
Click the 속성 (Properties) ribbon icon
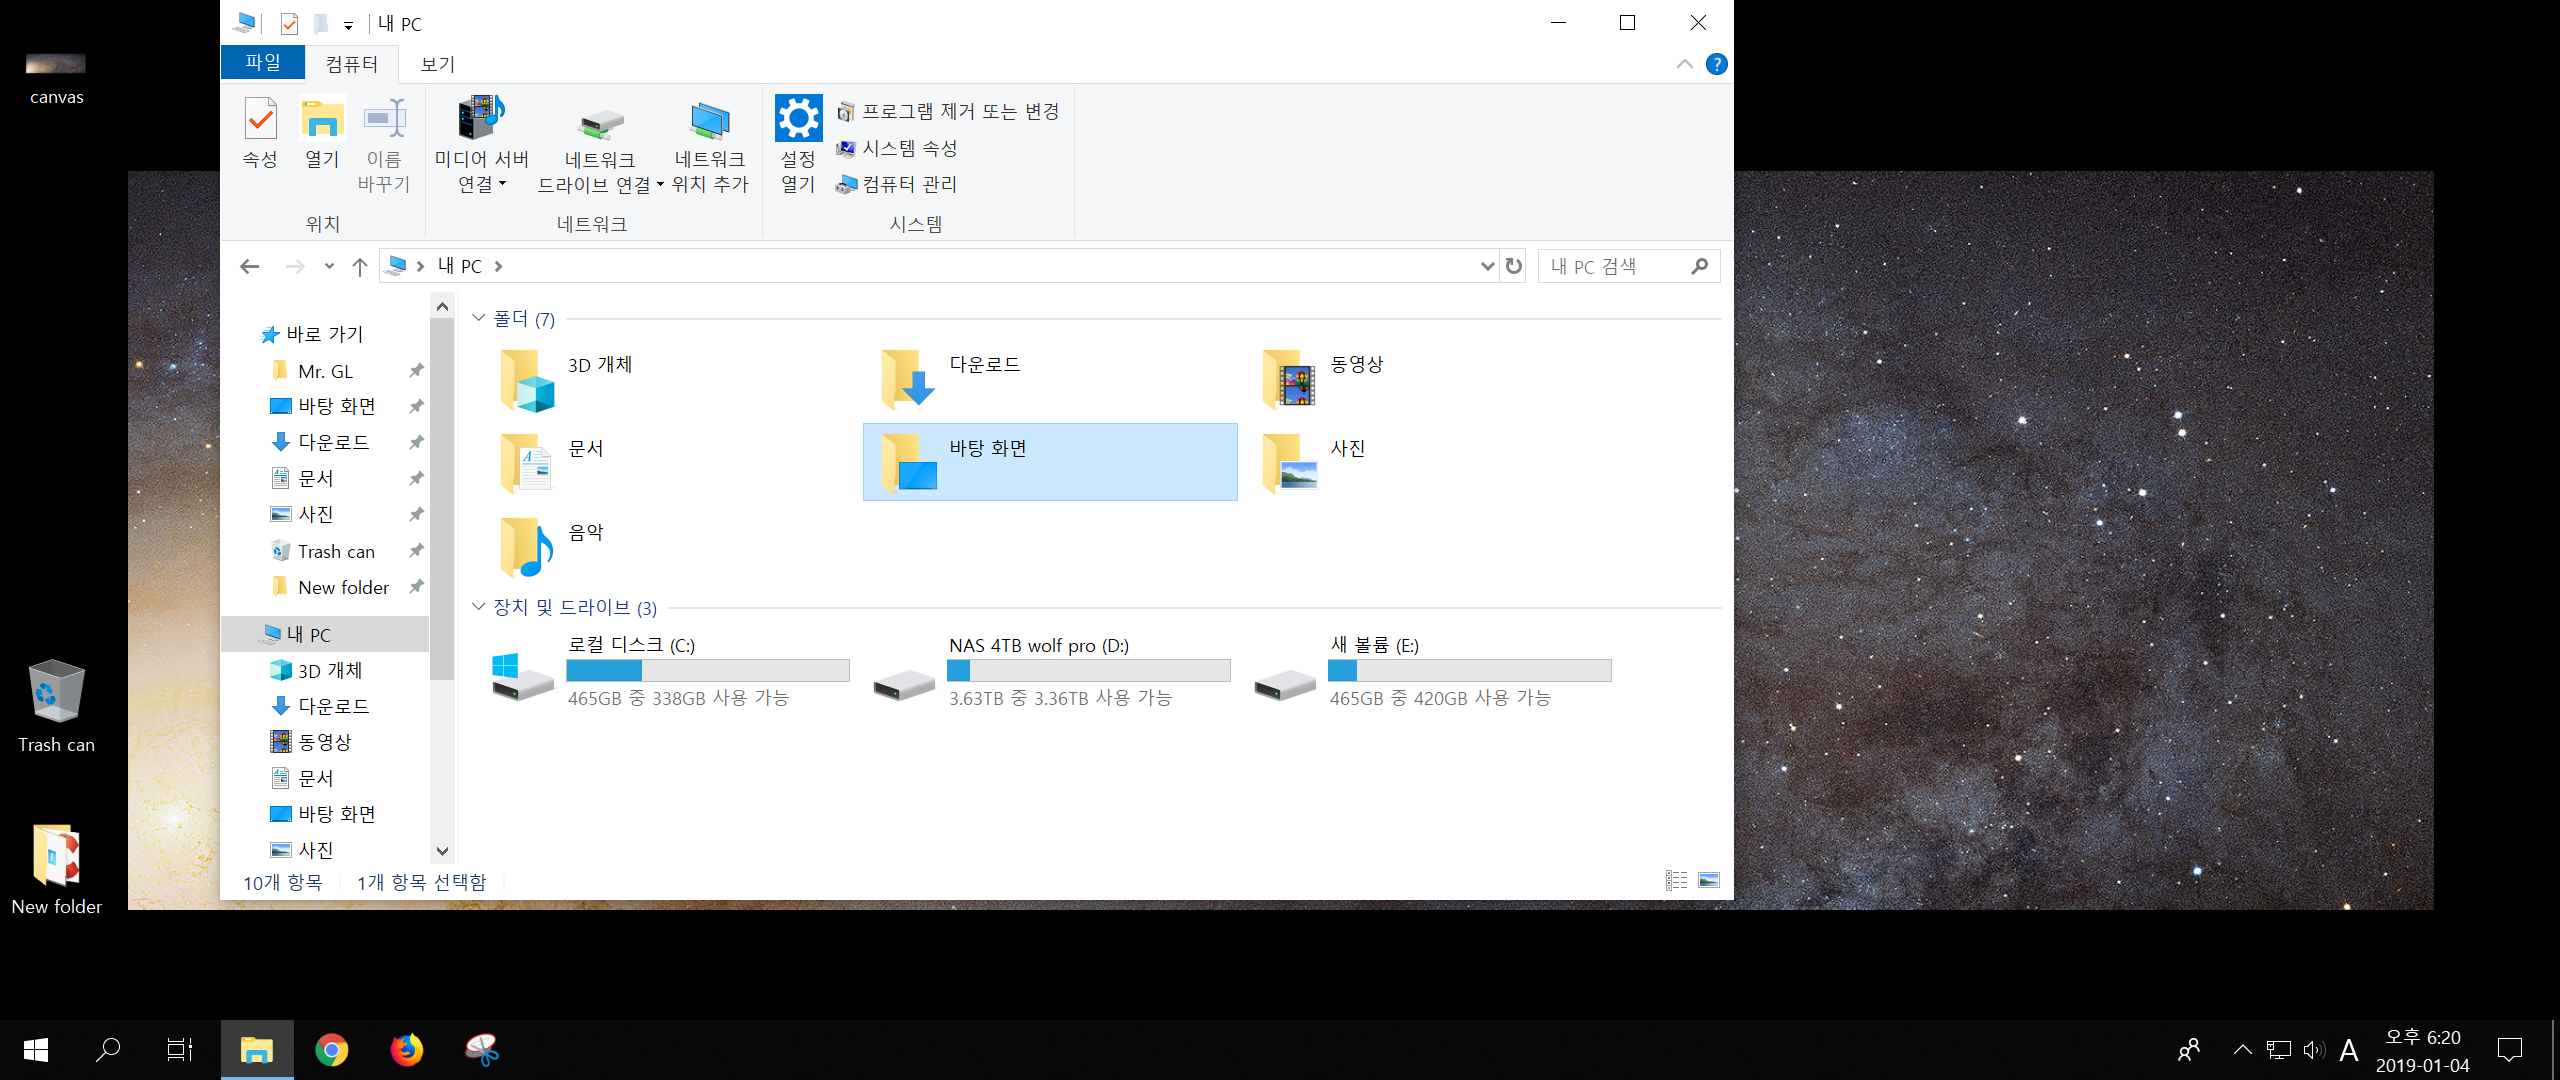coord(260,133)
